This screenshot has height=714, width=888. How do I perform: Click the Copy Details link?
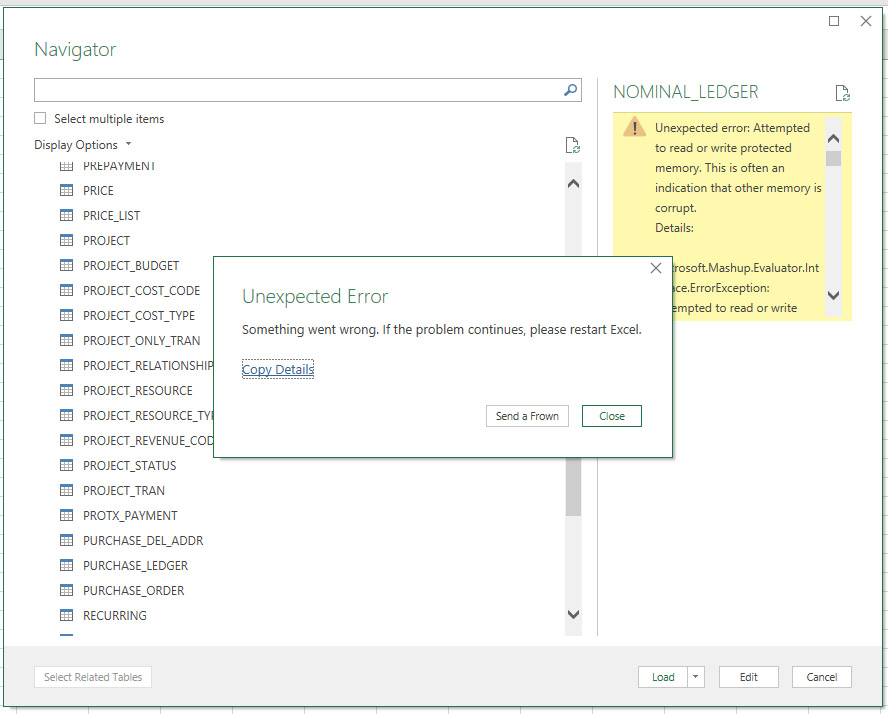coord(278,369)
